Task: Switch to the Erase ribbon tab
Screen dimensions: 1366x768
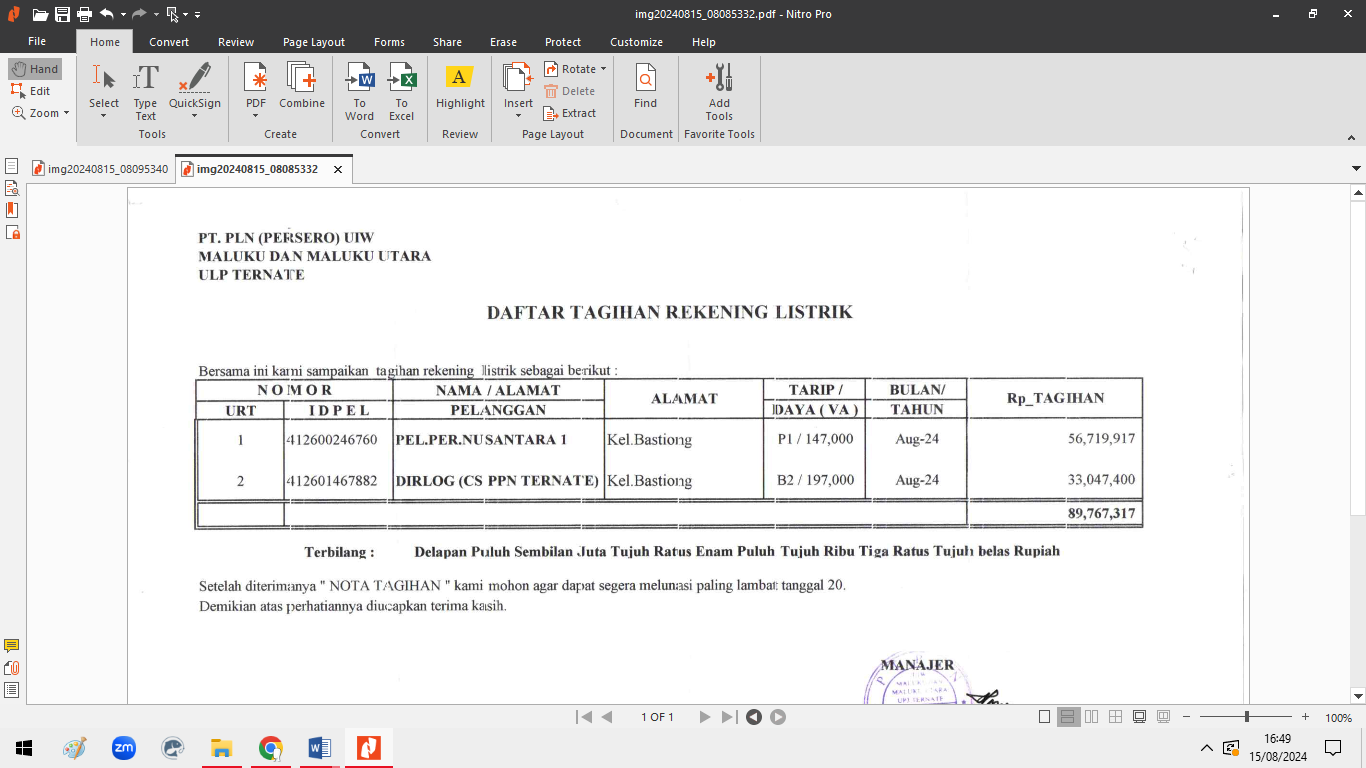Action: pos(504,42)
